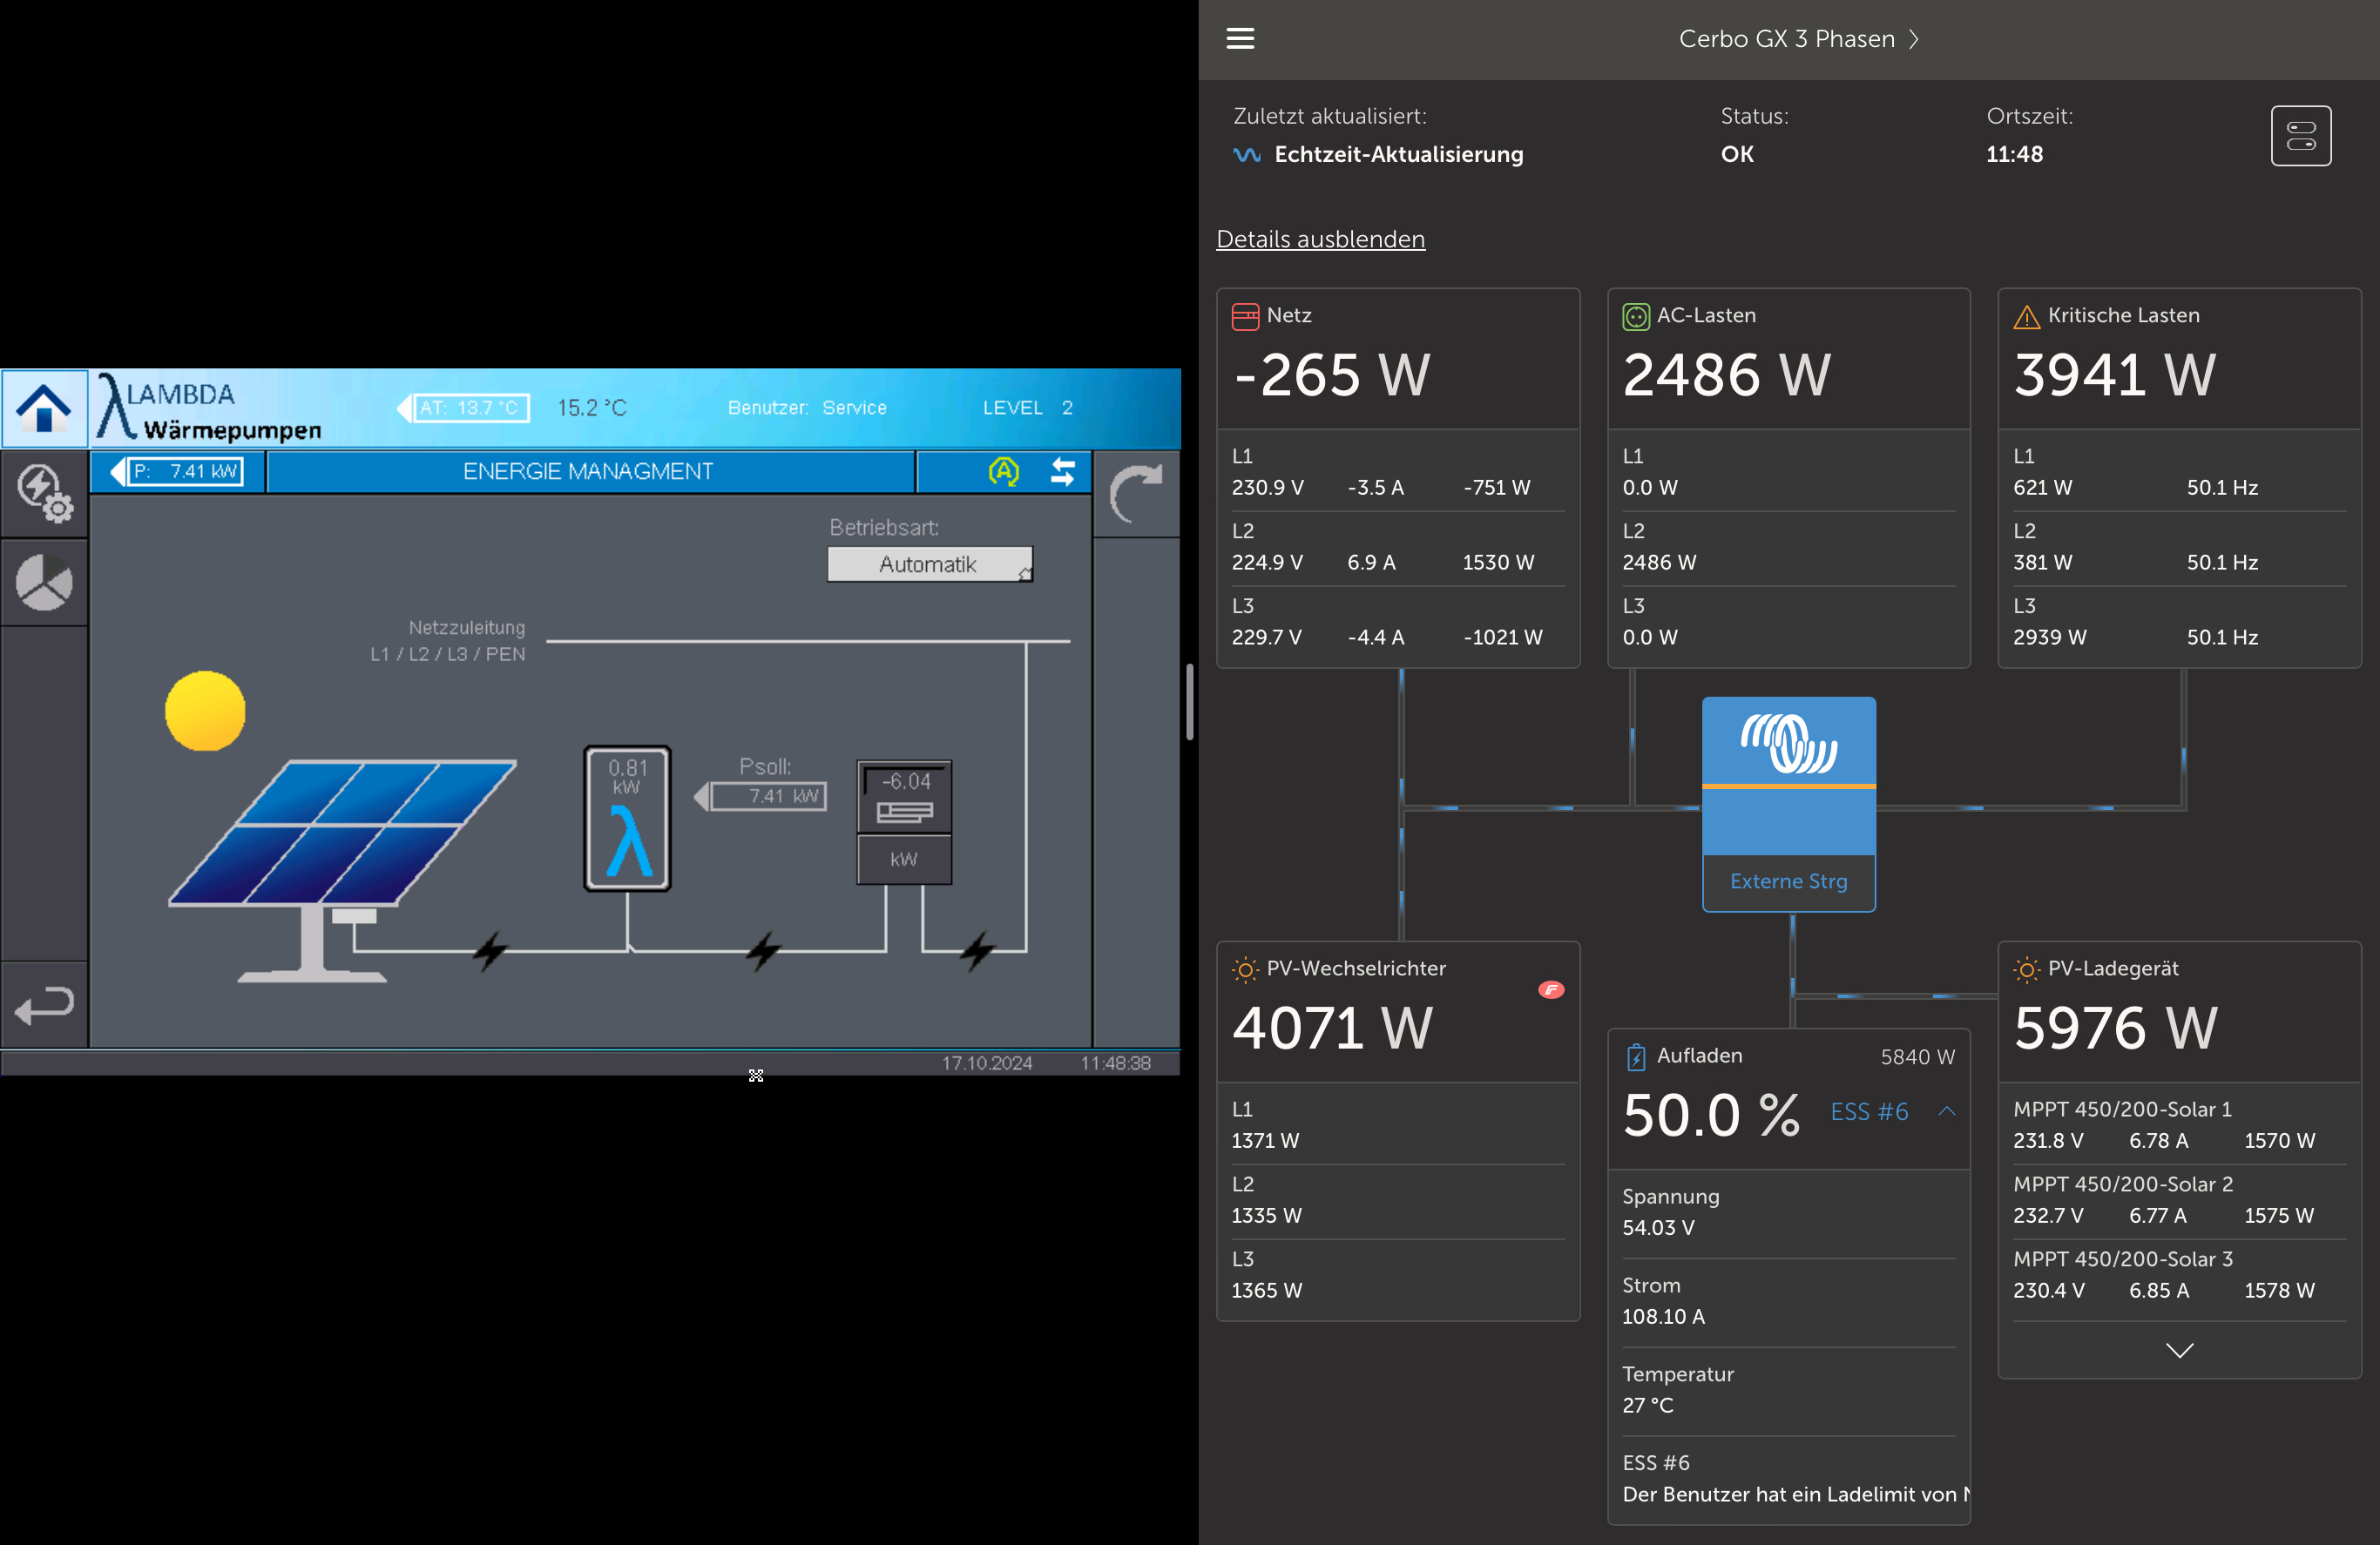Click the back return arrow icon
This screenshot has width=2380, height=1545.
pyautogui.click(x=44, y=1005)
